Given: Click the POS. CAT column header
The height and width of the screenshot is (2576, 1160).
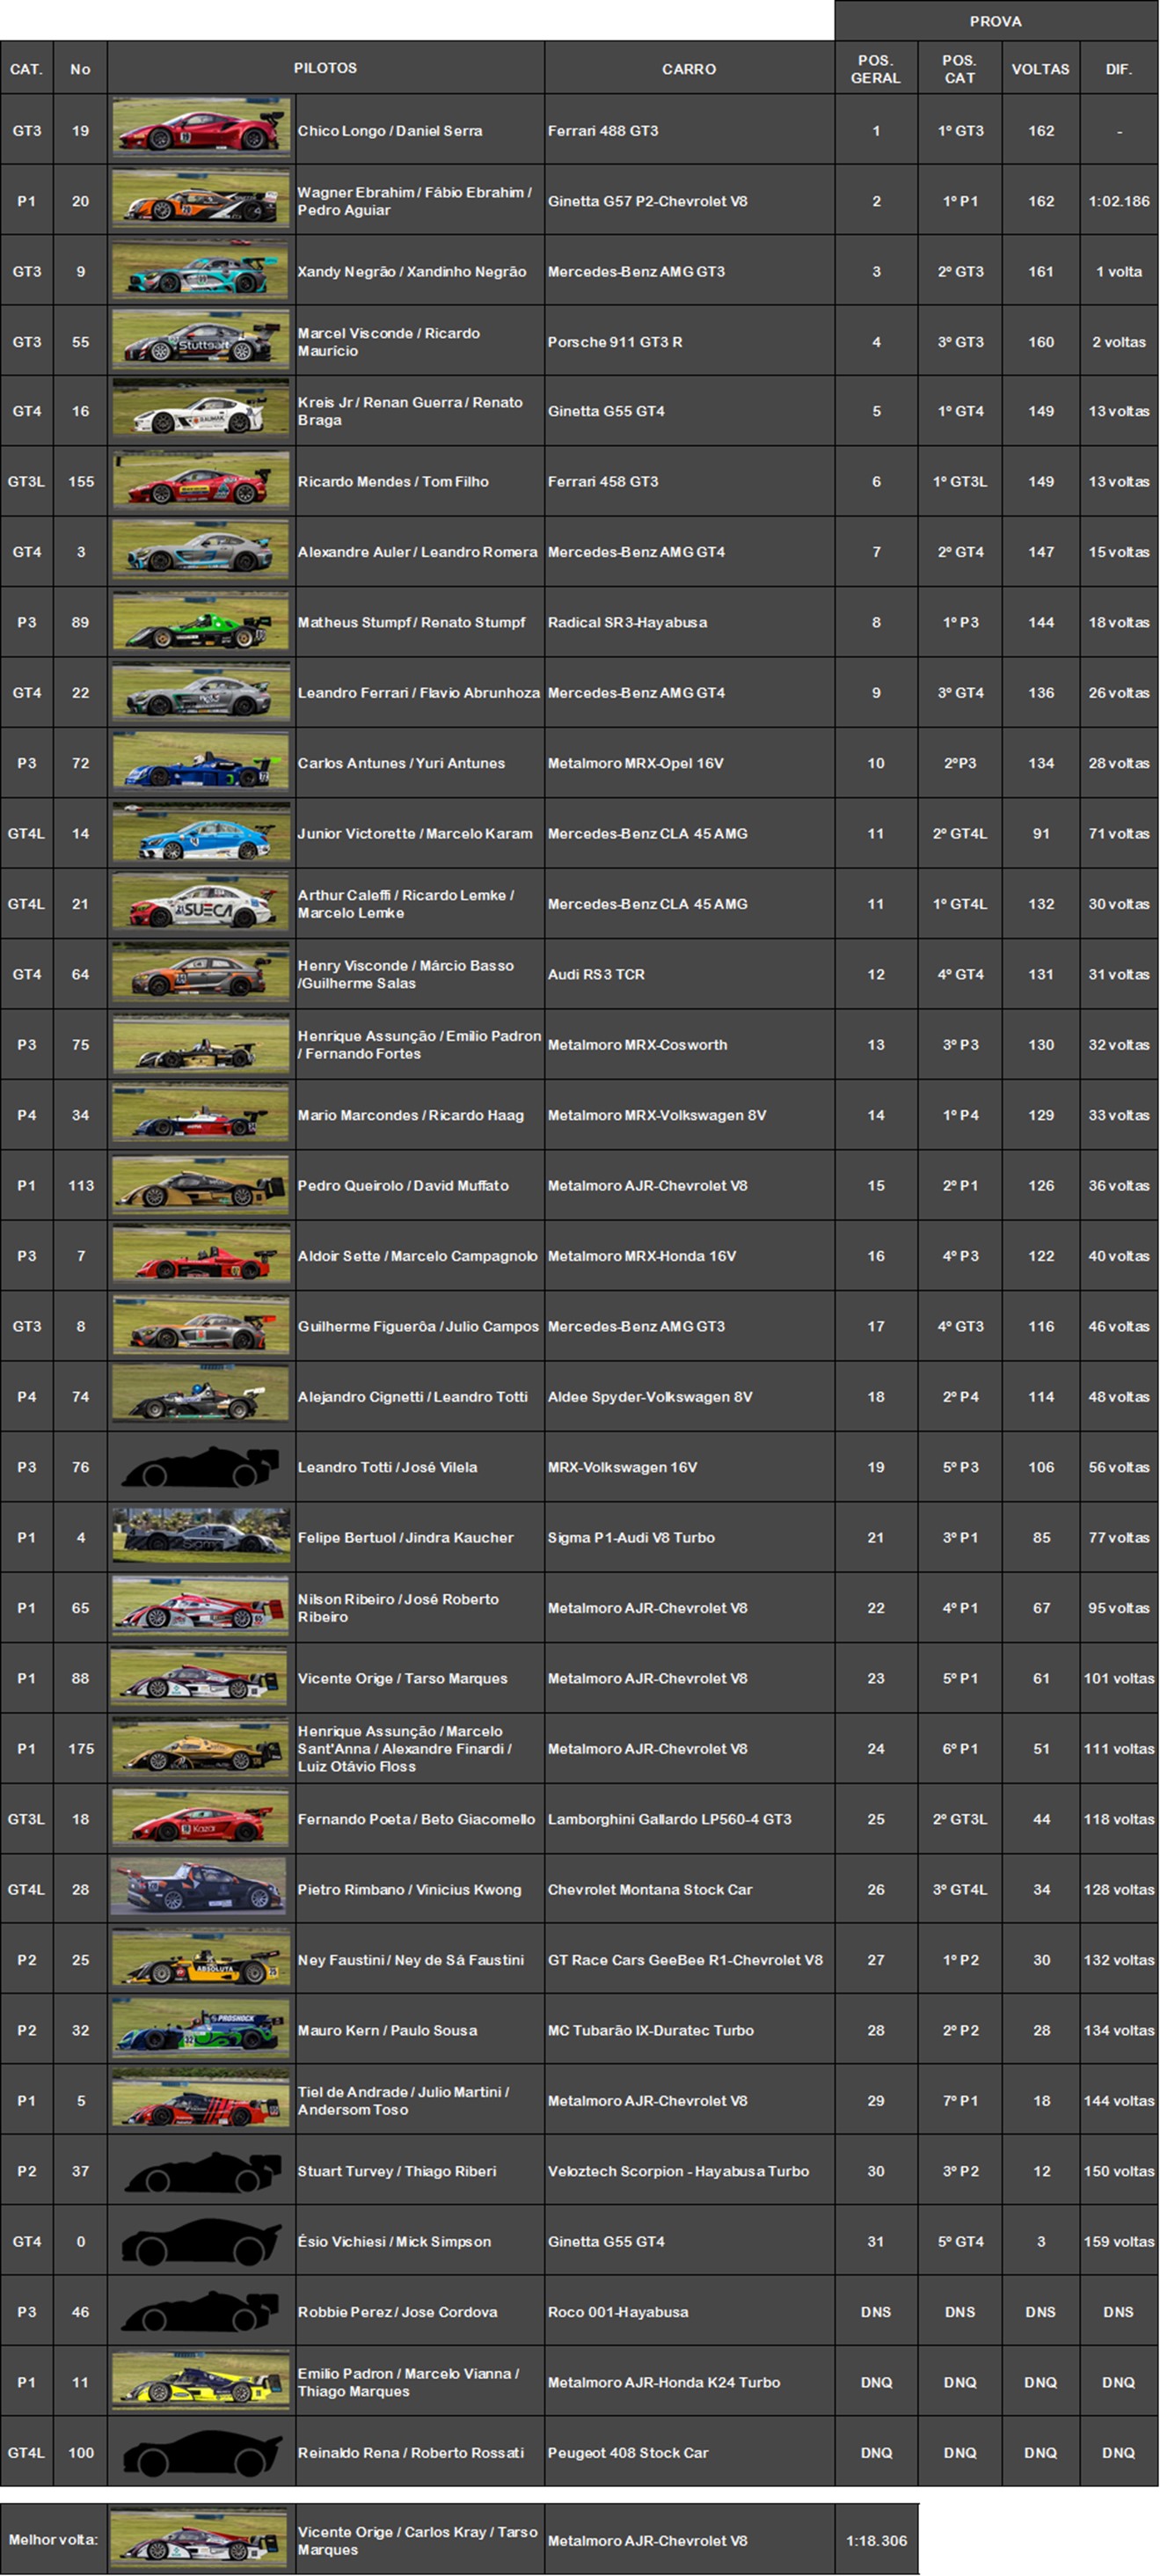Looking at the screenshot, I should pyautogui.click(x=960, y=68).
